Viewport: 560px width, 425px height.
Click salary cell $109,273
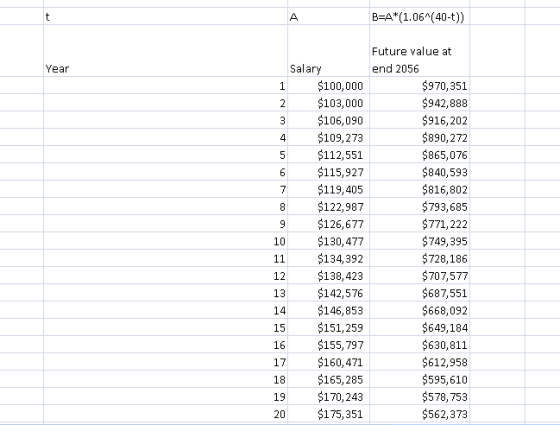pos(328,137)
